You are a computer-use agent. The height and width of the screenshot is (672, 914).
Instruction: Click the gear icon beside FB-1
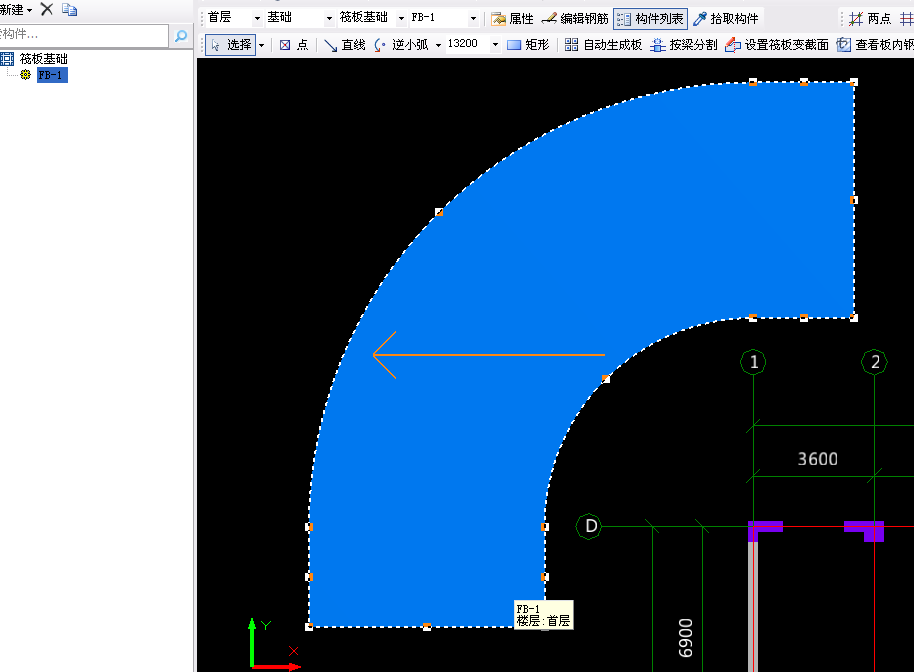coord(25,75)
